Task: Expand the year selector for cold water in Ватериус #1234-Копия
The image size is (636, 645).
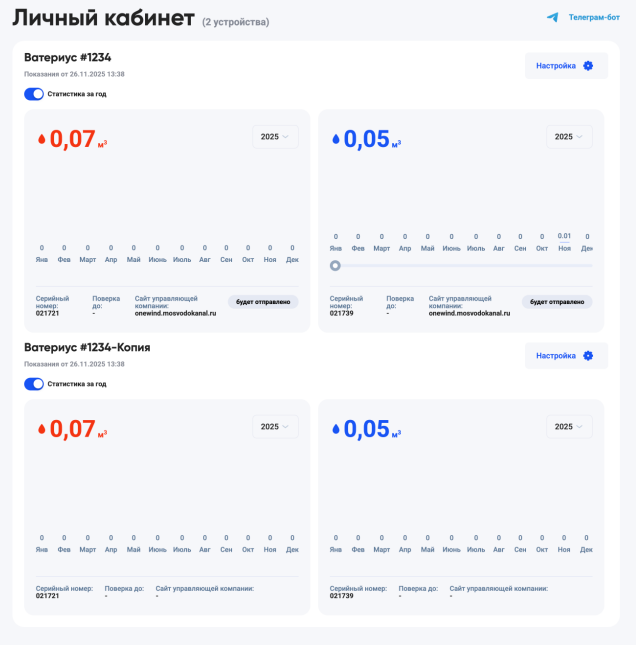Action: click(x=569, y=426)
